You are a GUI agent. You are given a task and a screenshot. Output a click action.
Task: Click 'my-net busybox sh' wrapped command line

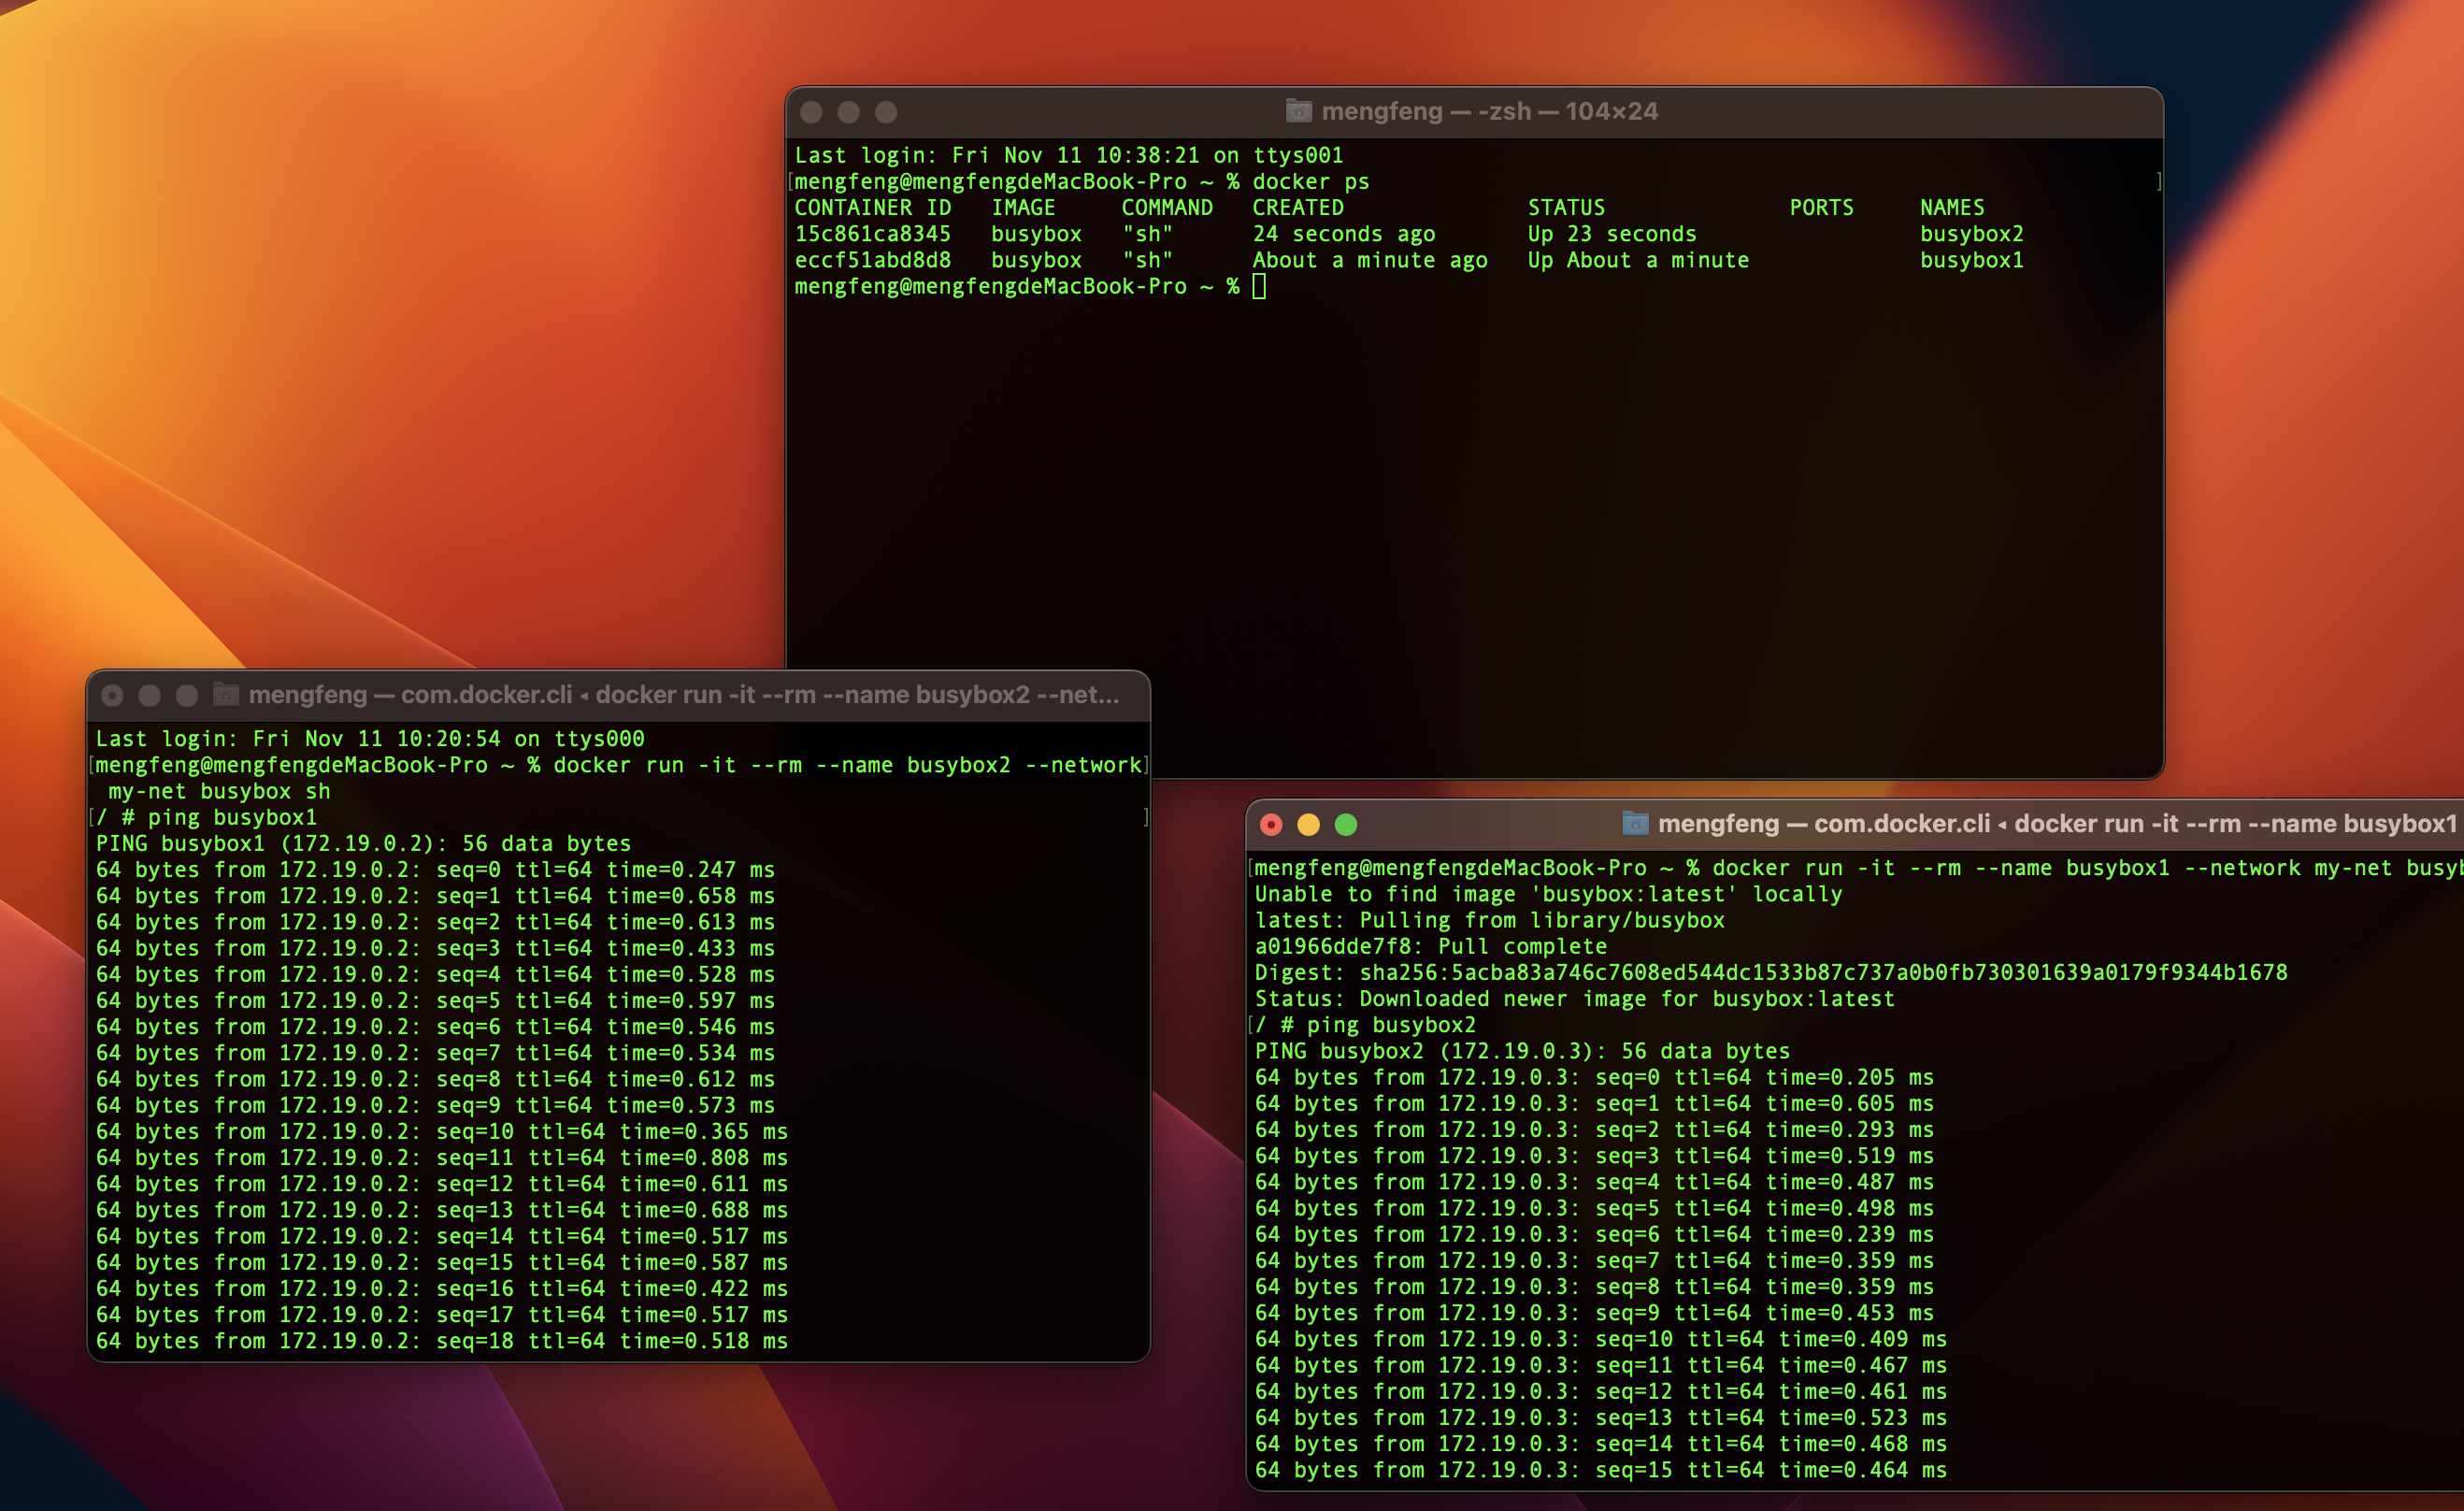click(x=219, y=791)
